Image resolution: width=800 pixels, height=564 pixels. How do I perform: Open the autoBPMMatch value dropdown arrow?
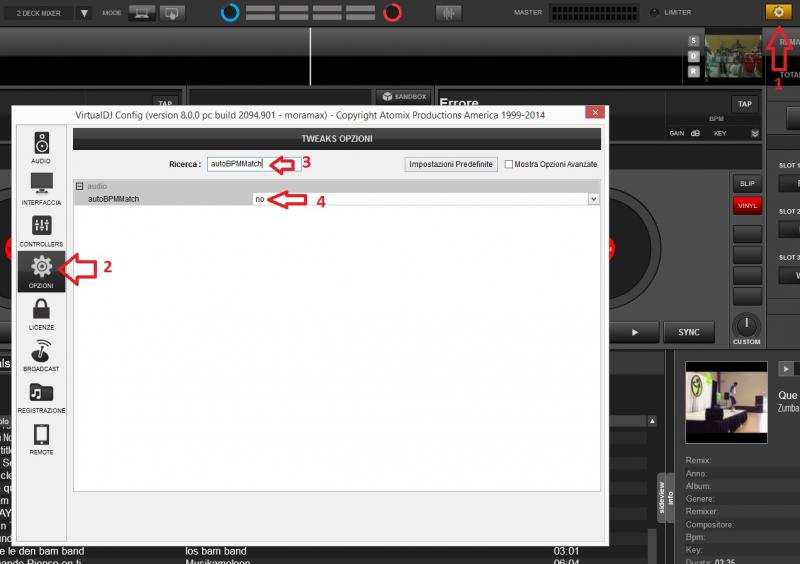(x=593, y=199)
